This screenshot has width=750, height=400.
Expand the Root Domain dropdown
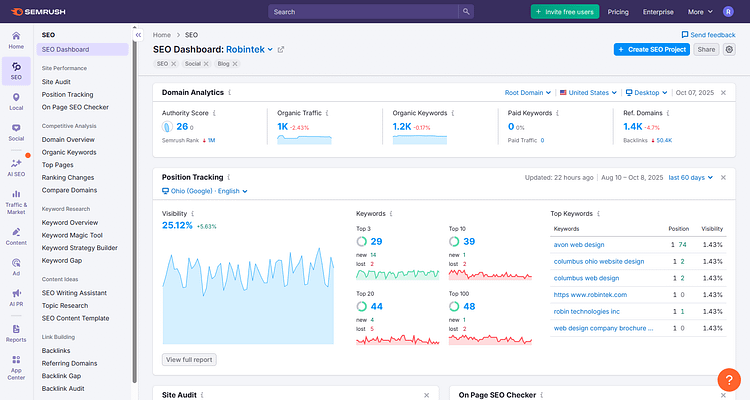tap(529, 93)
